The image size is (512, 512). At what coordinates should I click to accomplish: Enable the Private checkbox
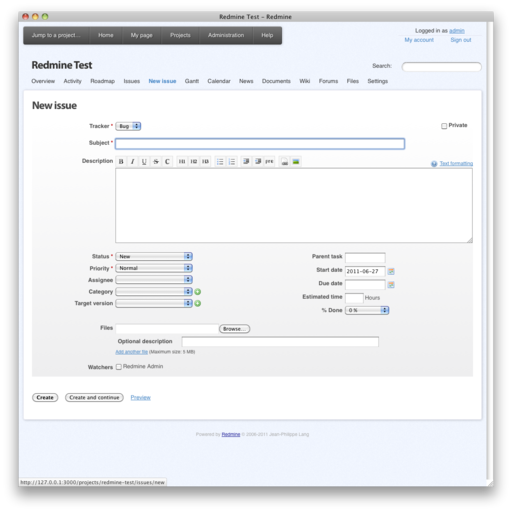click(444, 126)
